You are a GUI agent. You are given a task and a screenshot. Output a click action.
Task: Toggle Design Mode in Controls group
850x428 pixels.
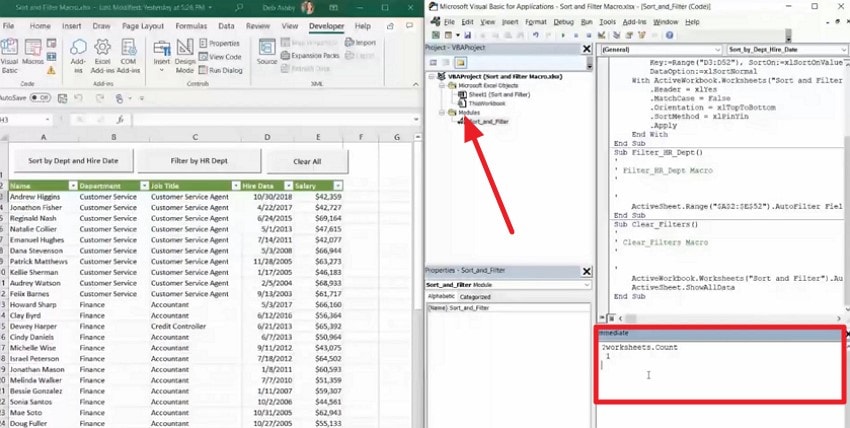click(x=185, y=56)
